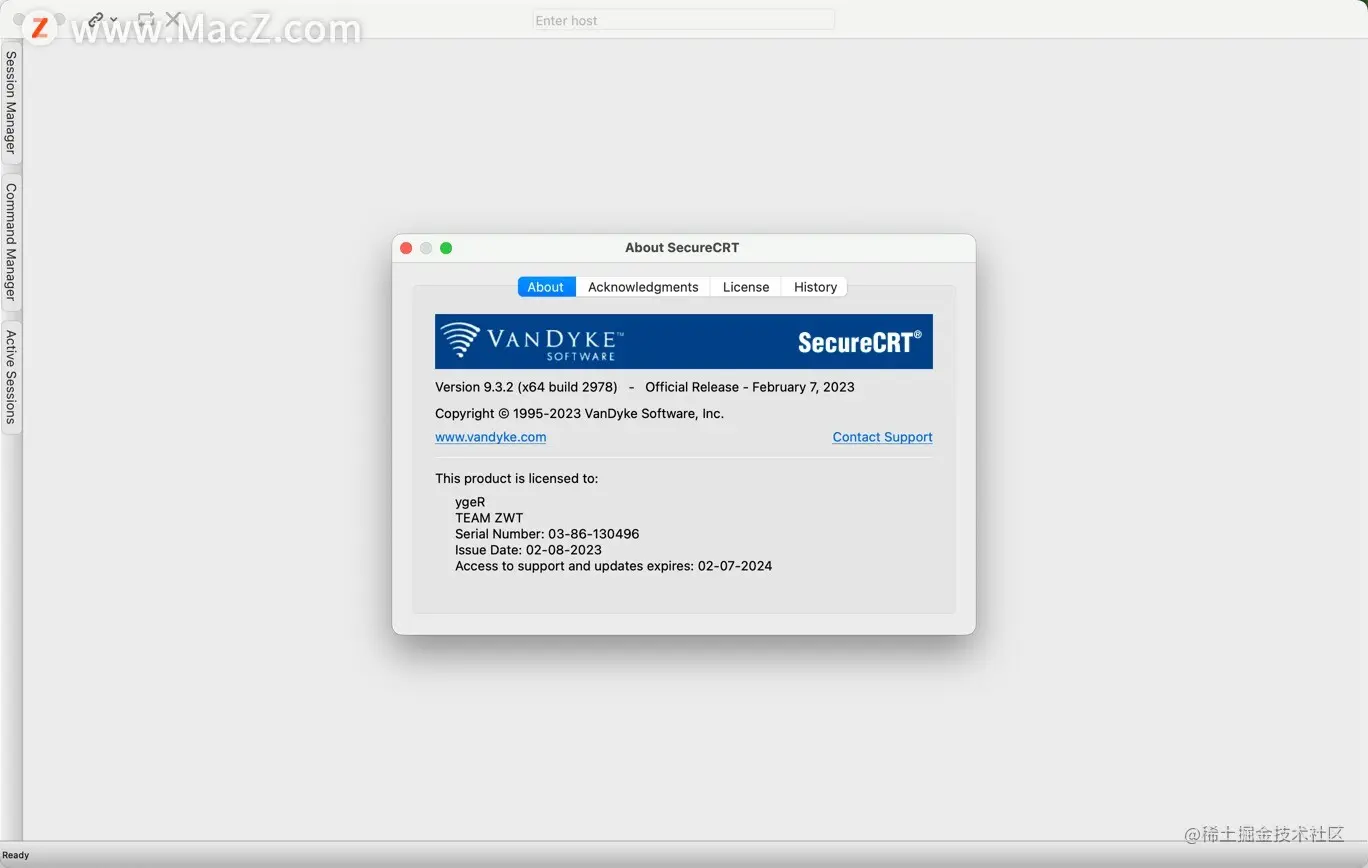Focus the Enter host field
The height and width of the screenshot is (868, 1368).
[684, 20]
